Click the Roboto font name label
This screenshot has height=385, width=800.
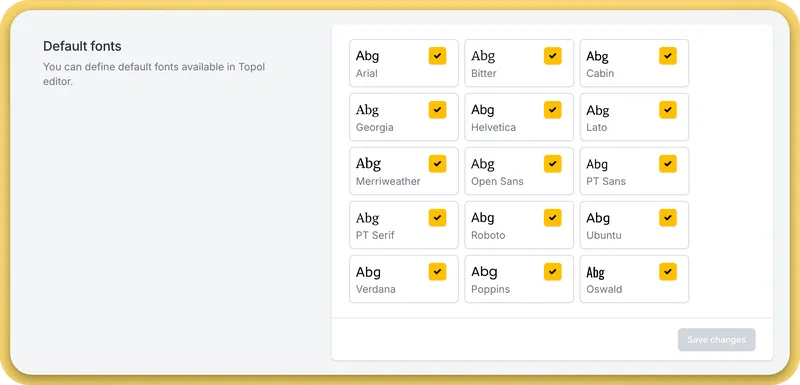488,236
